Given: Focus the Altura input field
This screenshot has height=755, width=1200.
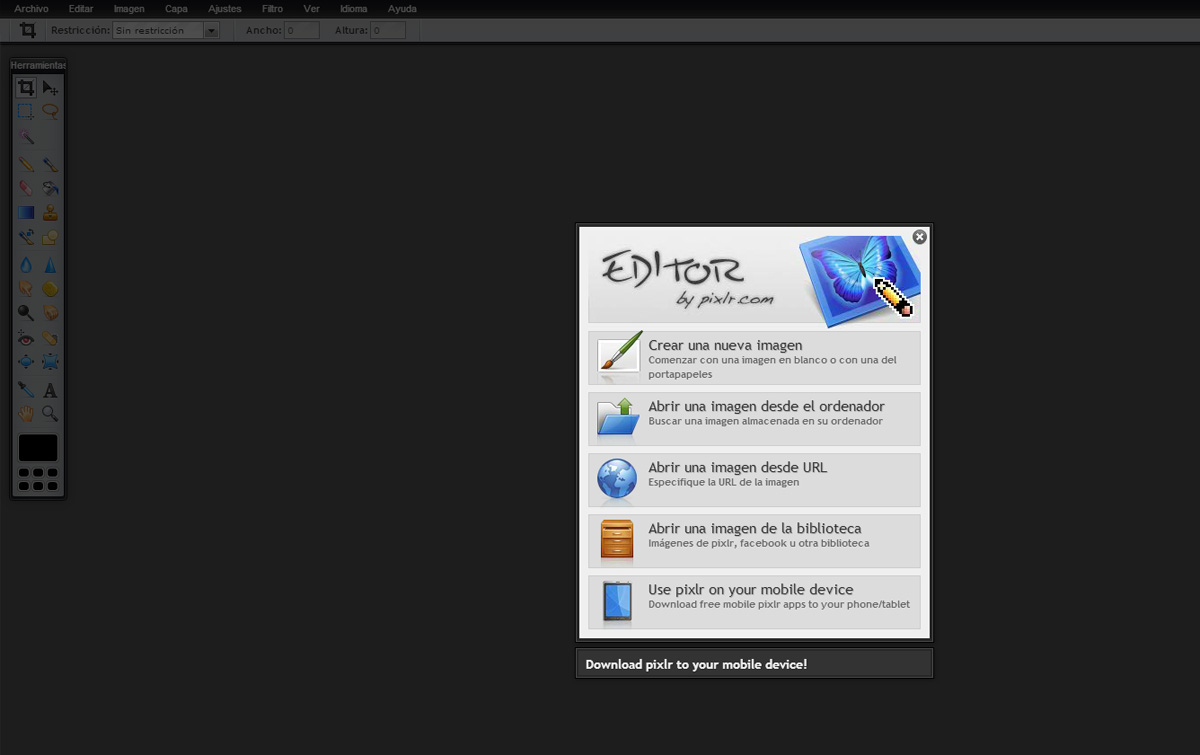Looking at the screenshot, I should pos(388,31).
